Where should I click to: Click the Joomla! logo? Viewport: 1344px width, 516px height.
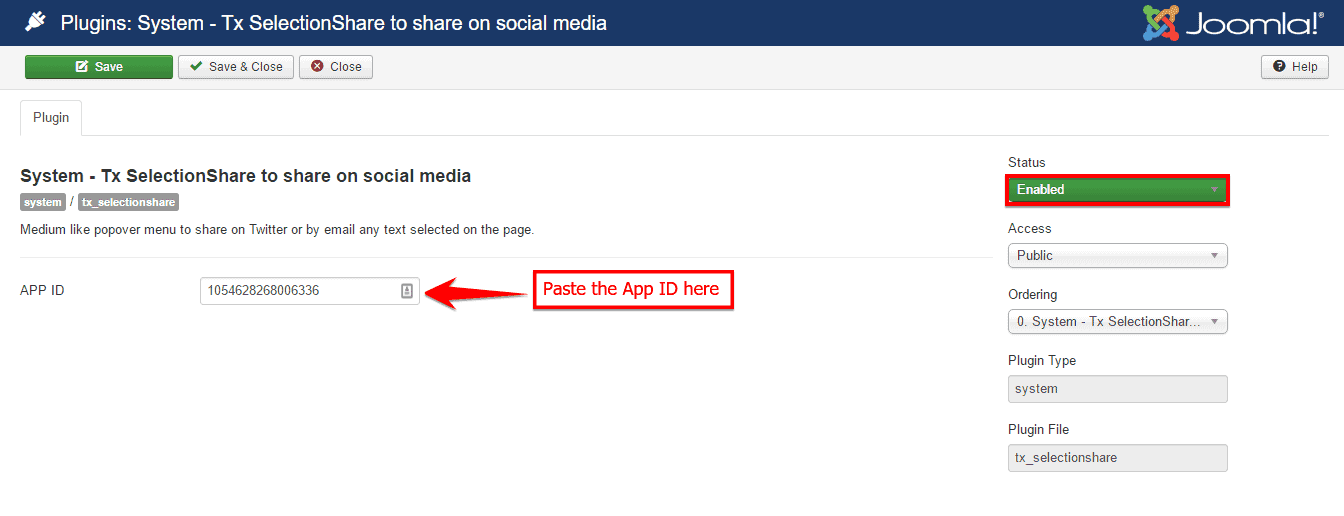point(1233,23)
